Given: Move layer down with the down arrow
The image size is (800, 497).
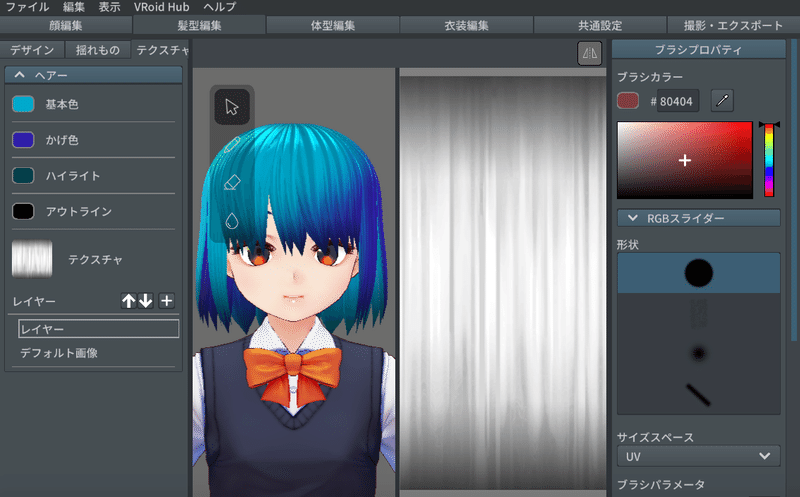Looking at the screenshot, I should [146, 301].
